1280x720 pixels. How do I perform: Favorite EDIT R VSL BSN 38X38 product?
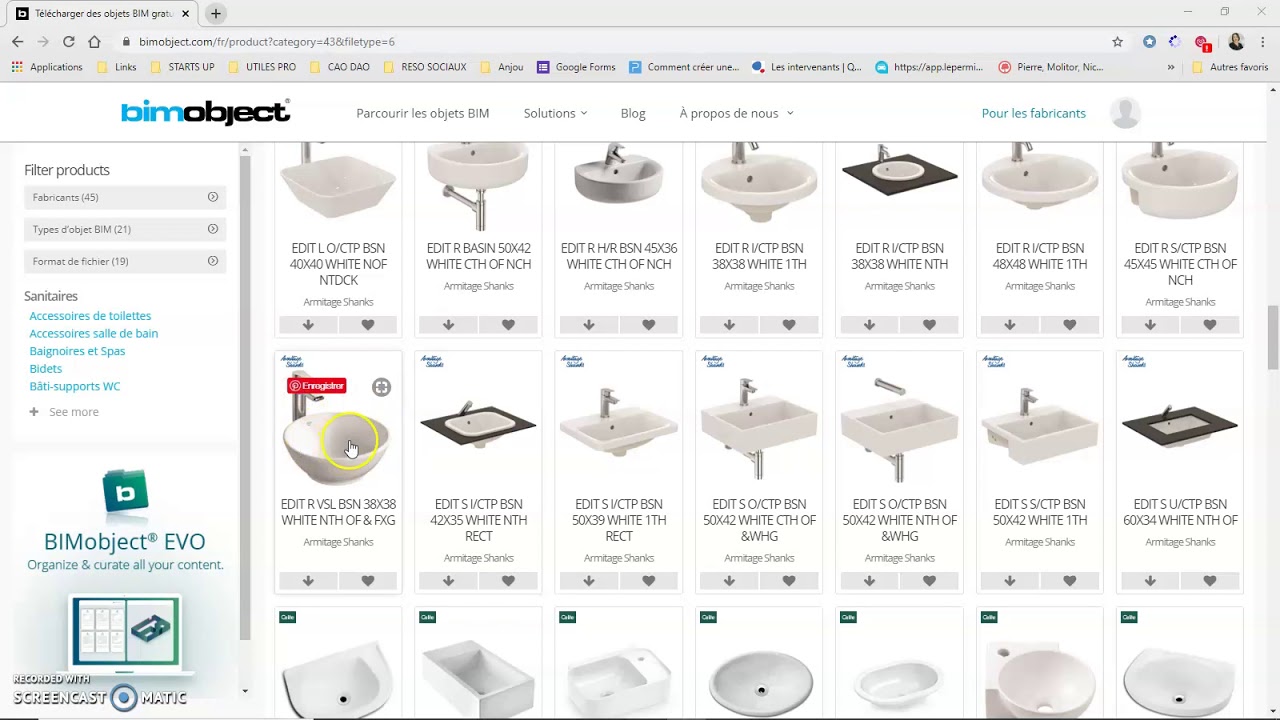click(x=368, y=581)
